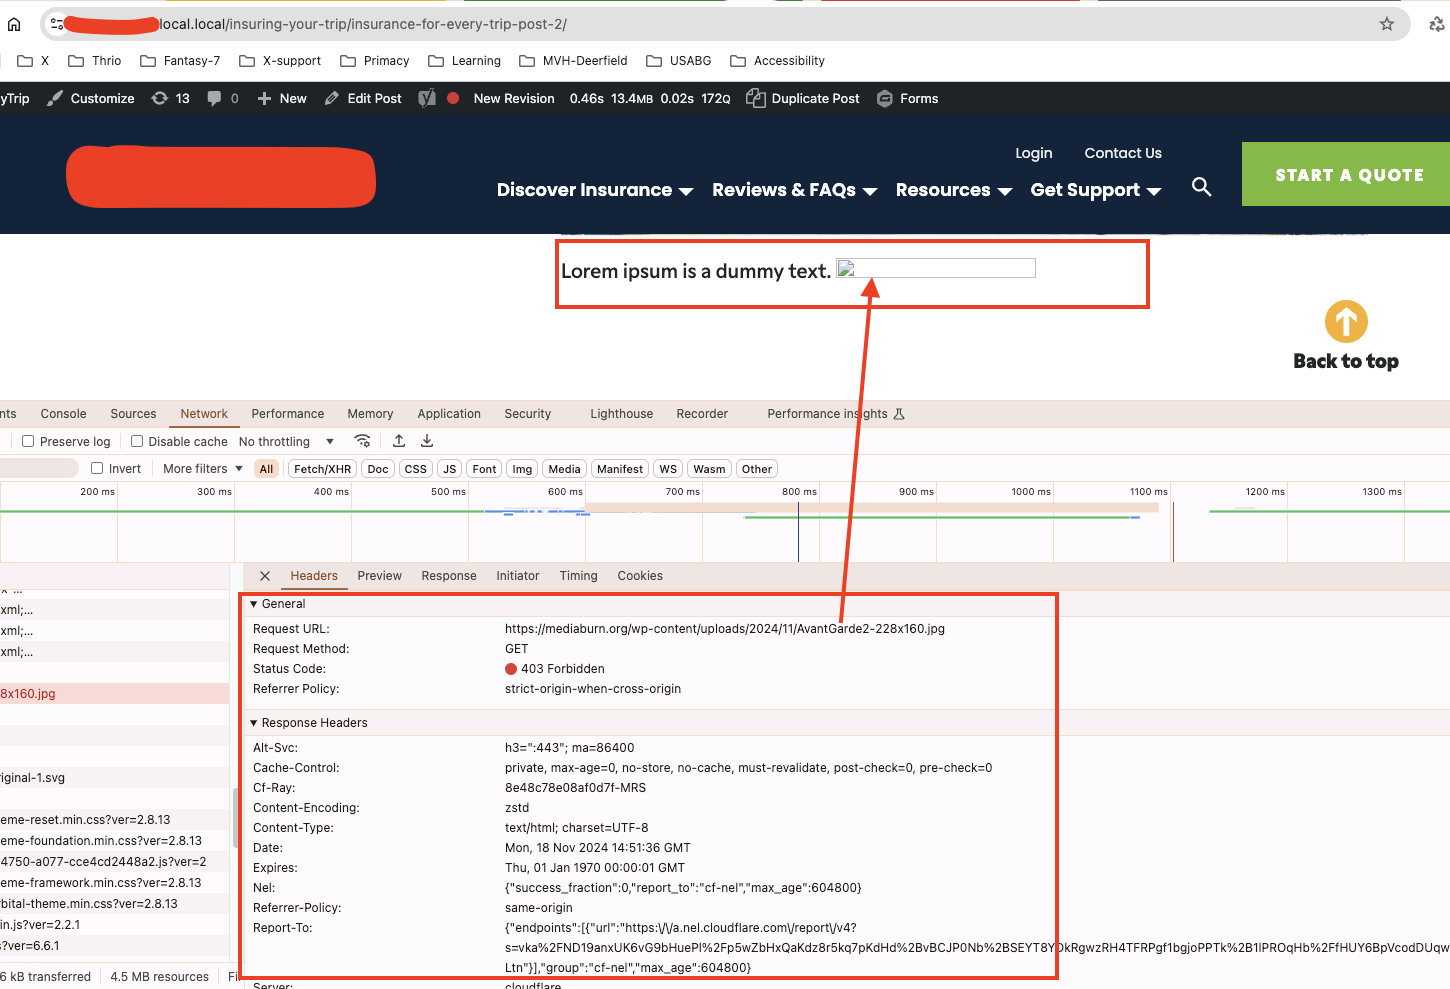This screenshot has width=1450, height=989.
Task: Filter requests by Media type
Action: tap(564, 469)
